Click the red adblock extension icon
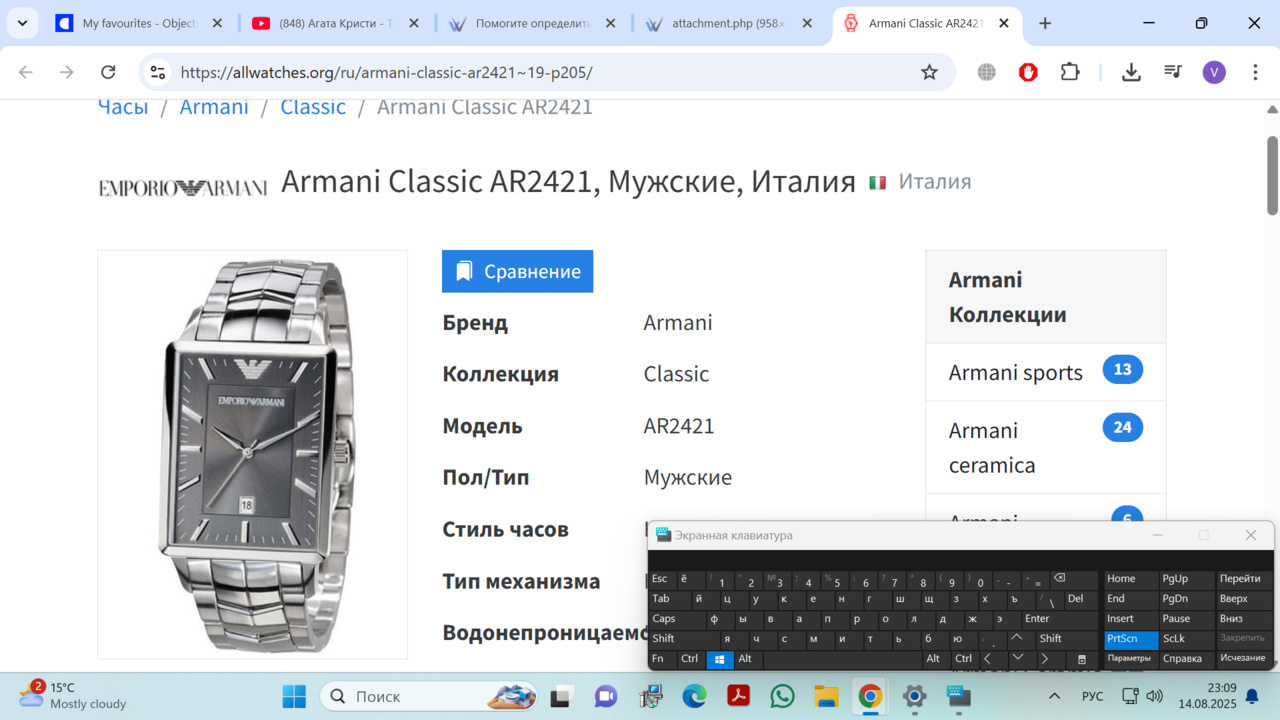1280x720 pixels. point(1028,72)
